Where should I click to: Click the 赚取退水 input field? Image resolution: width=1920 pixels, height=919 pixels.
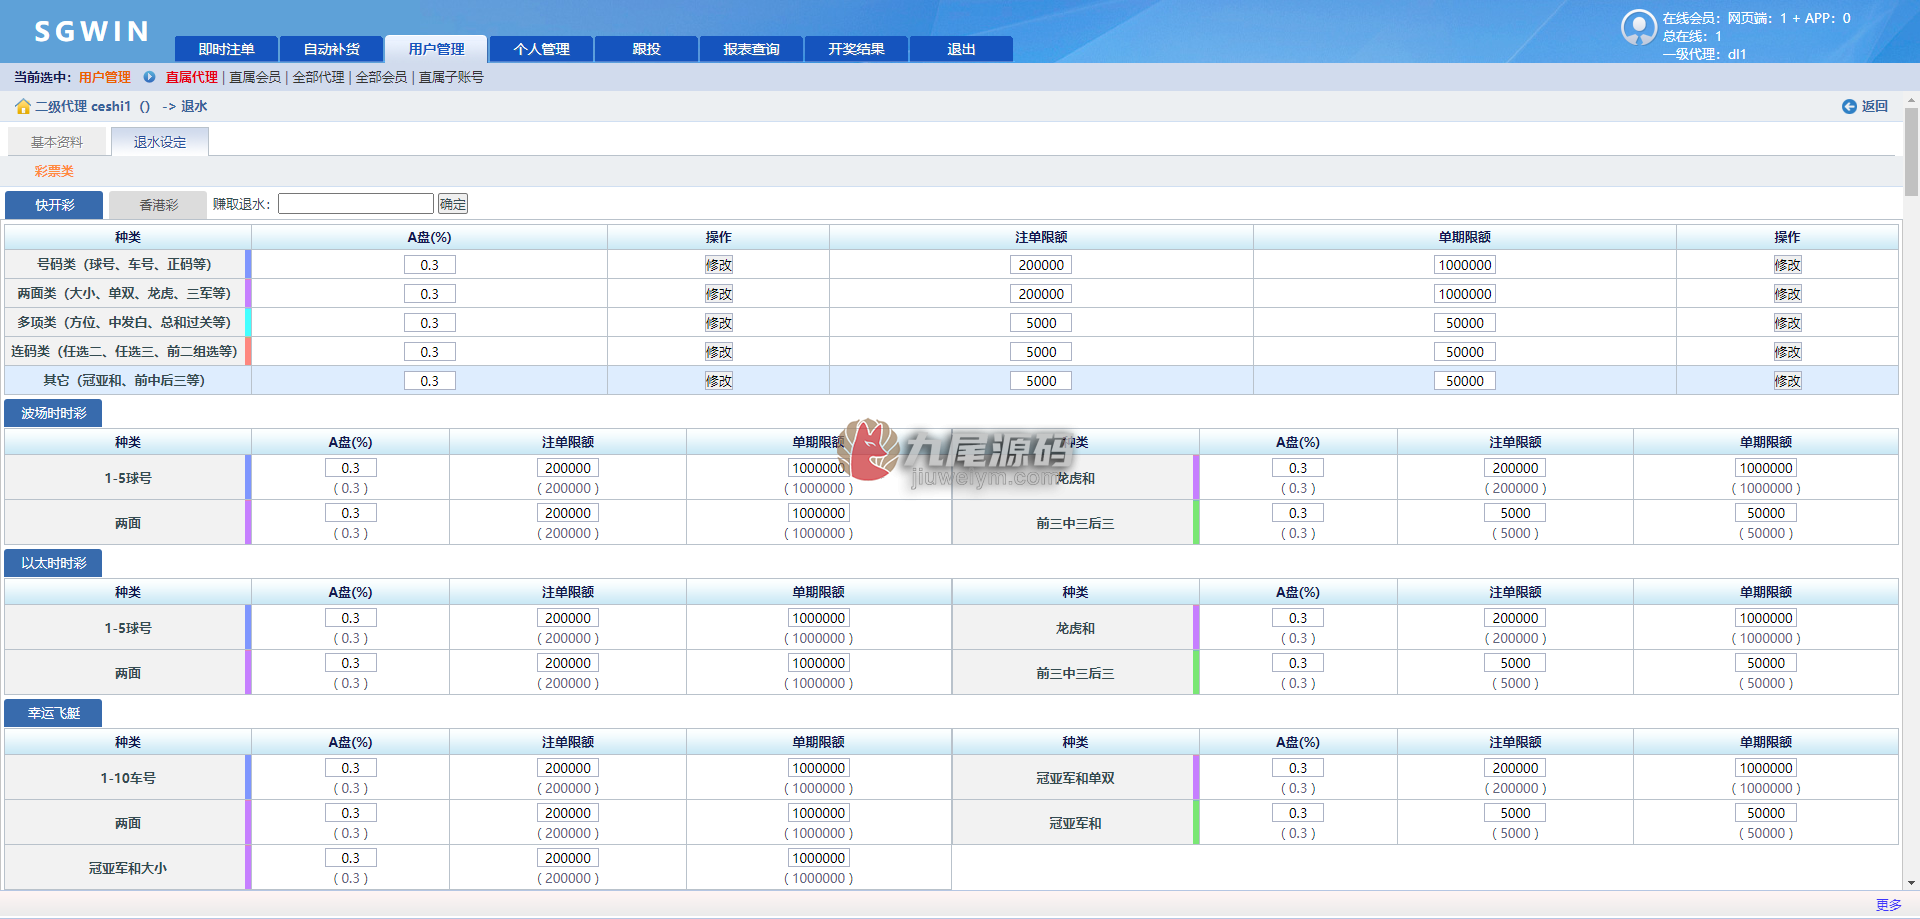[x=356, y=204]
